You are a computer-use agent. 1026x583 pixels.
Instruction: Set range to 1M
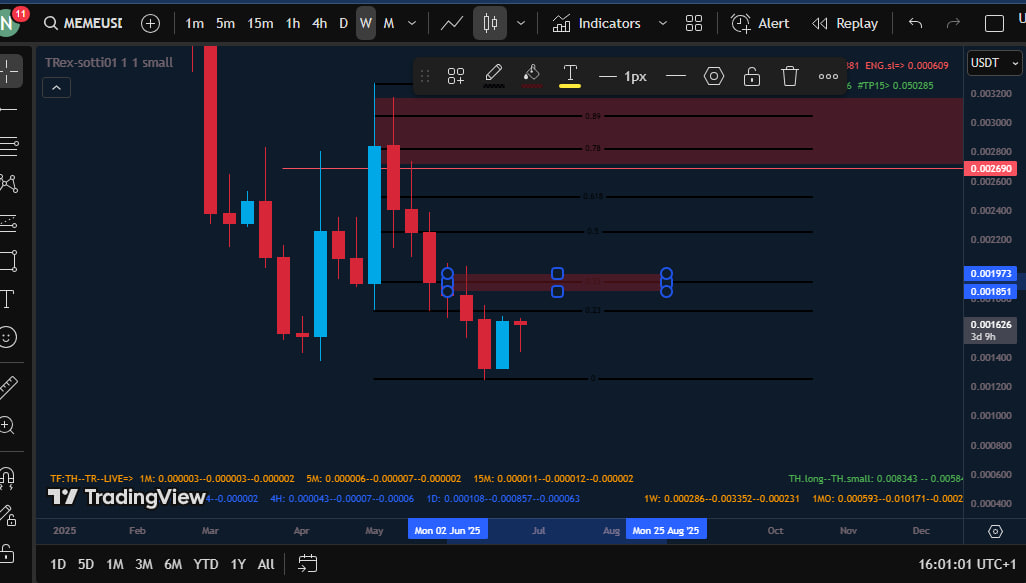click(x=115, y=564)
